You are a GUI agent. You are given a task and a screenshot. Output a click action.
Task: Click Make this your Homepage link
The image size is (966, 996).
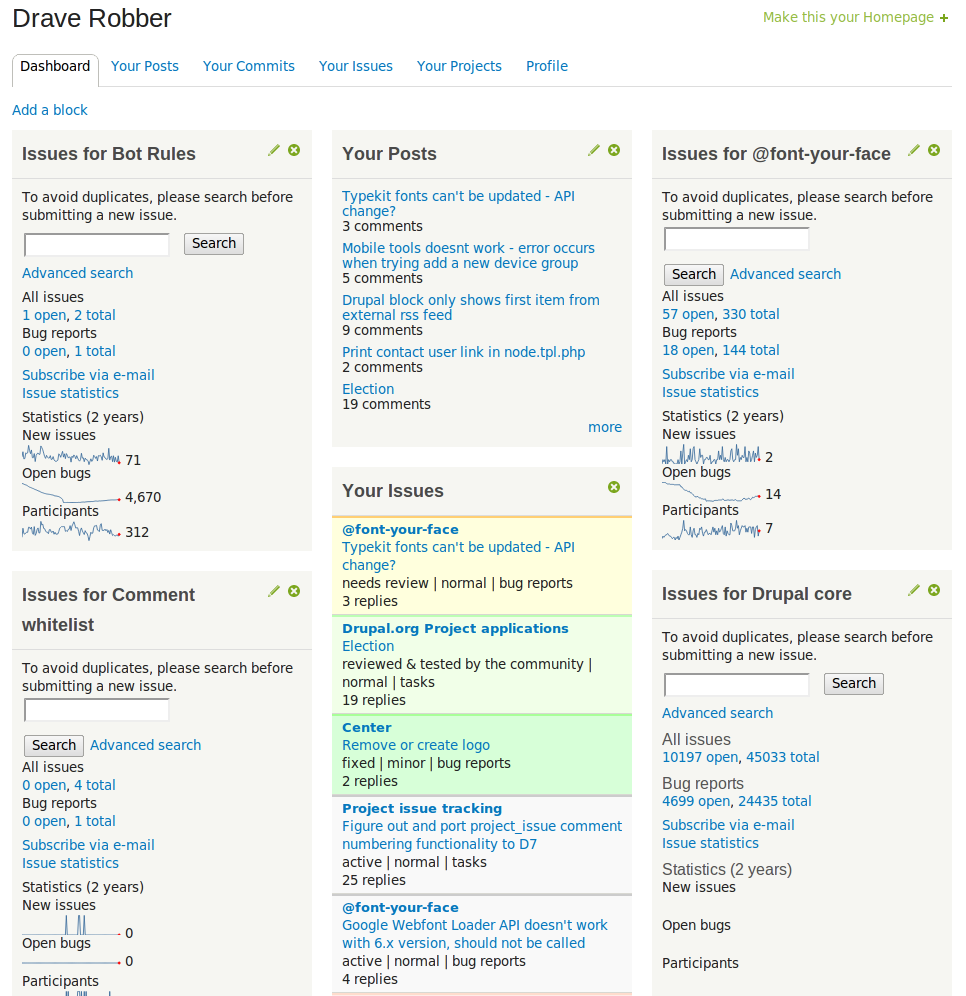coord(849,17)
